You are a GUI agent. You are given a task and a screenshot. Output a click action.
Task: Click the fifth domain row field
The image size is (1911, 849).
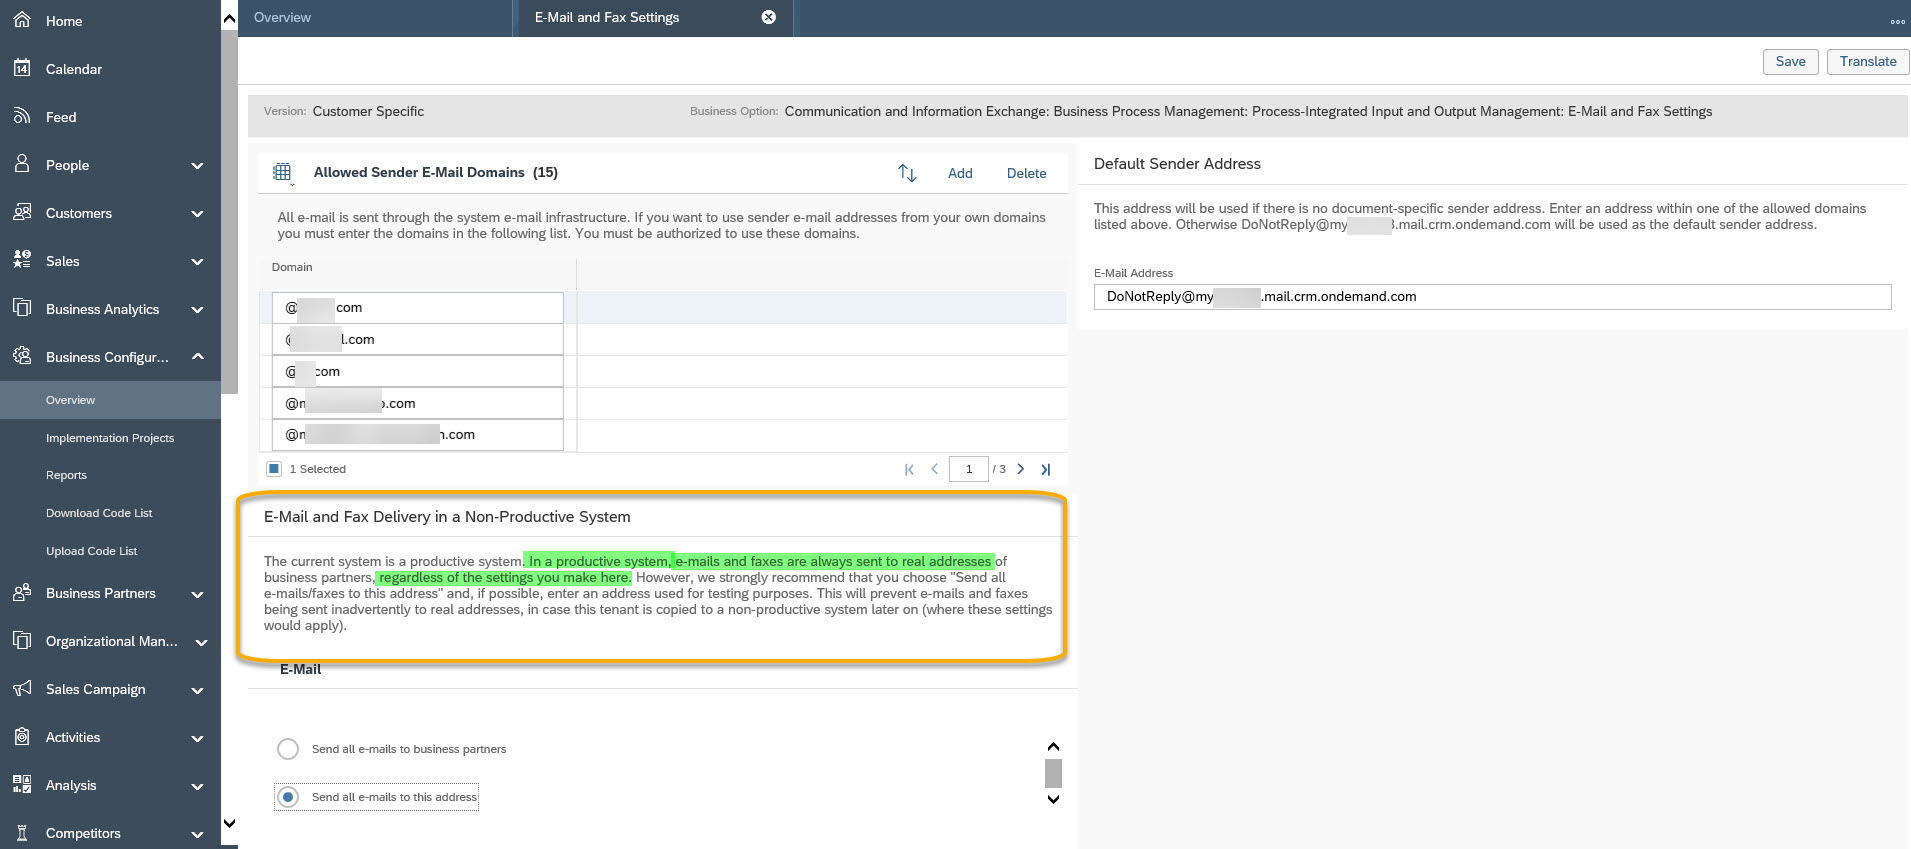417,435
